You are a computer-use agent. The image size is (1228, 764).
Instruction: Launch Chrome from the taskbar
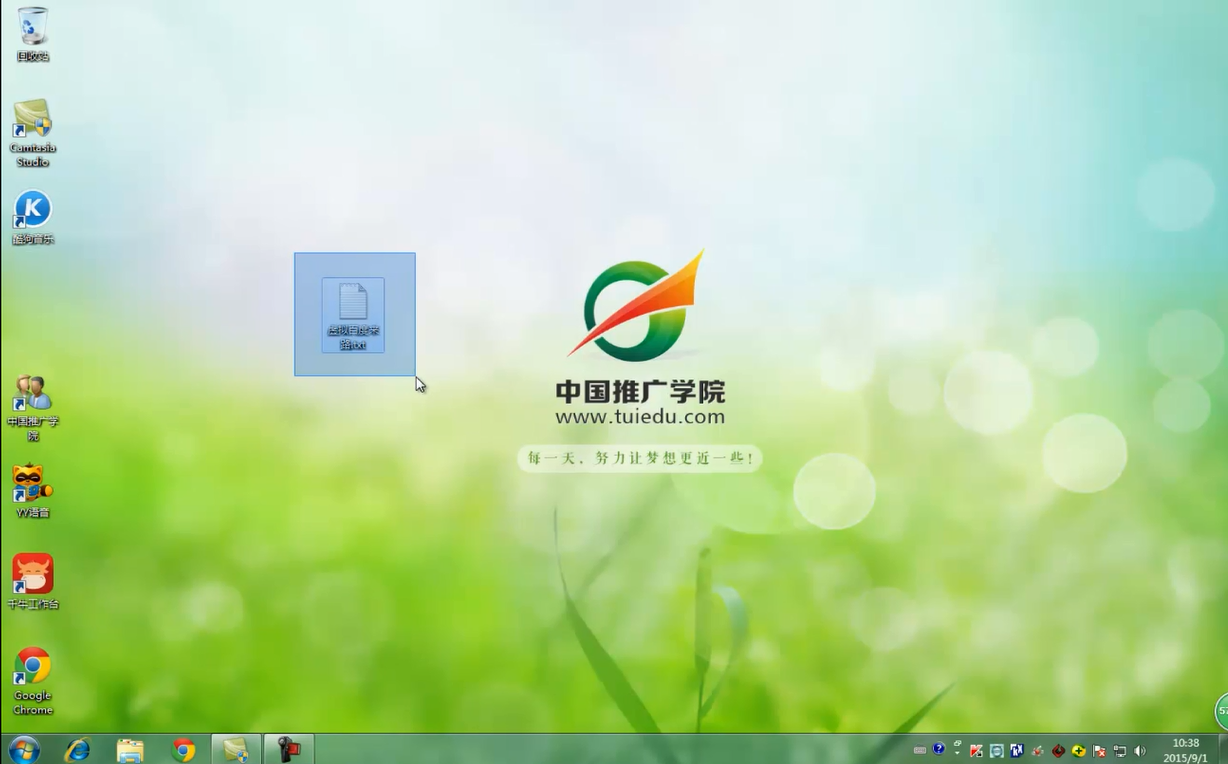tap(183, 749)
